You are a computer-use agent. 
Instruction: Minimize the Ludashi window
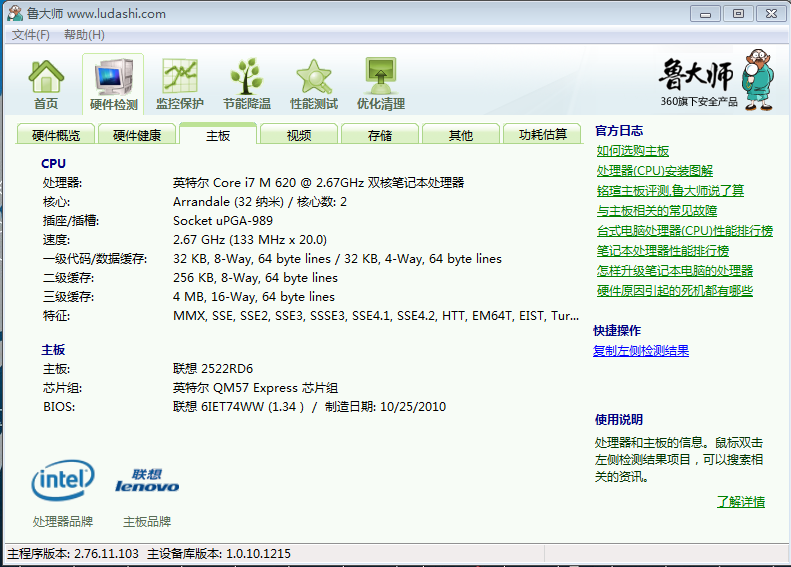(x=705, y=14)
